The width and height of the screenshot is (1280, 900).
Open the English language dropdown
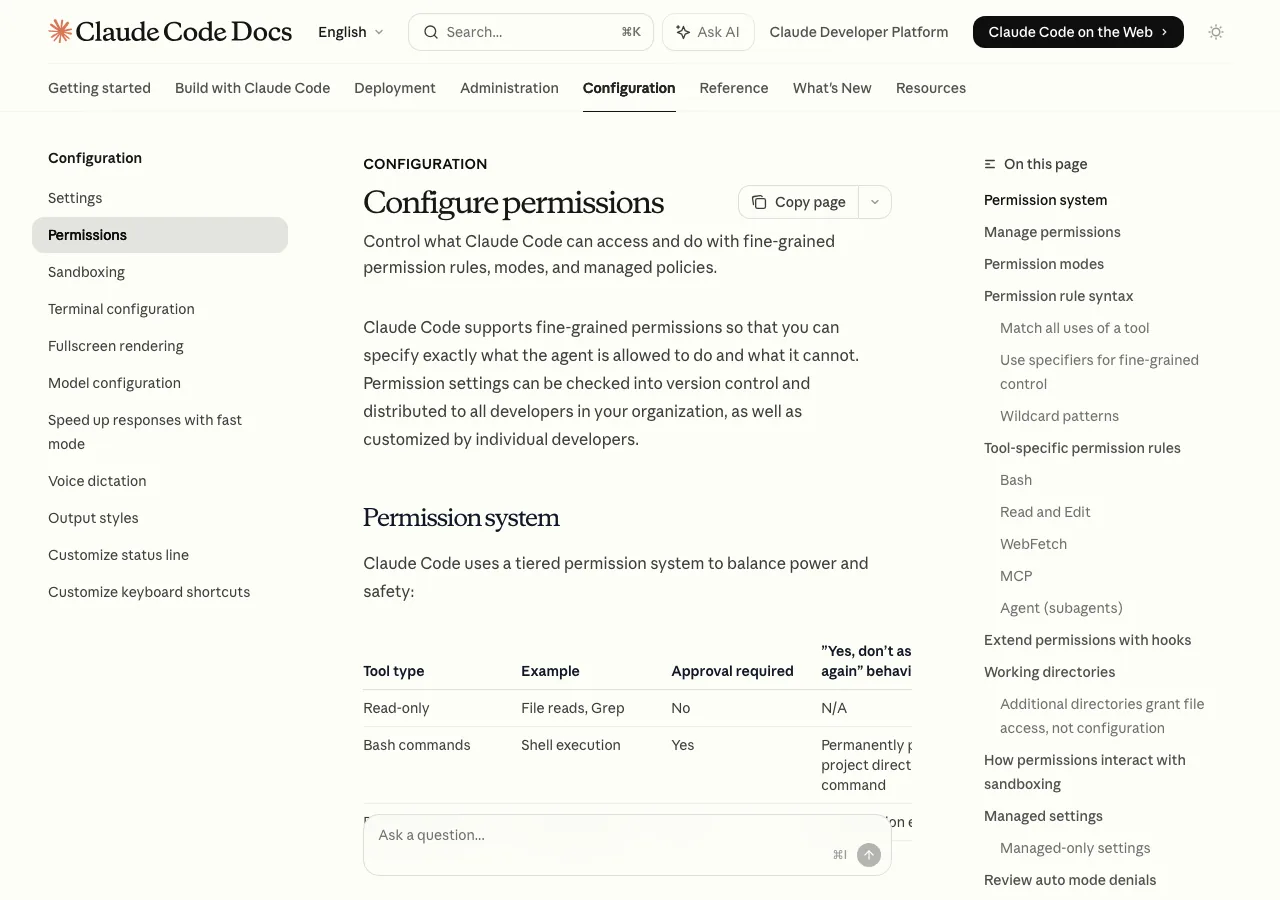tap(351, 32)
